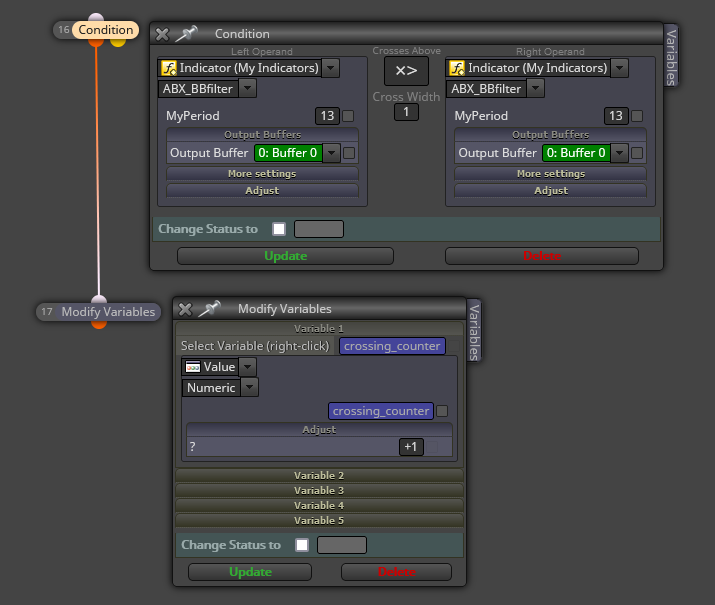Close the Modify Variables panel with X icon
This screenshot has height=605, width=715.
point(185,309)
